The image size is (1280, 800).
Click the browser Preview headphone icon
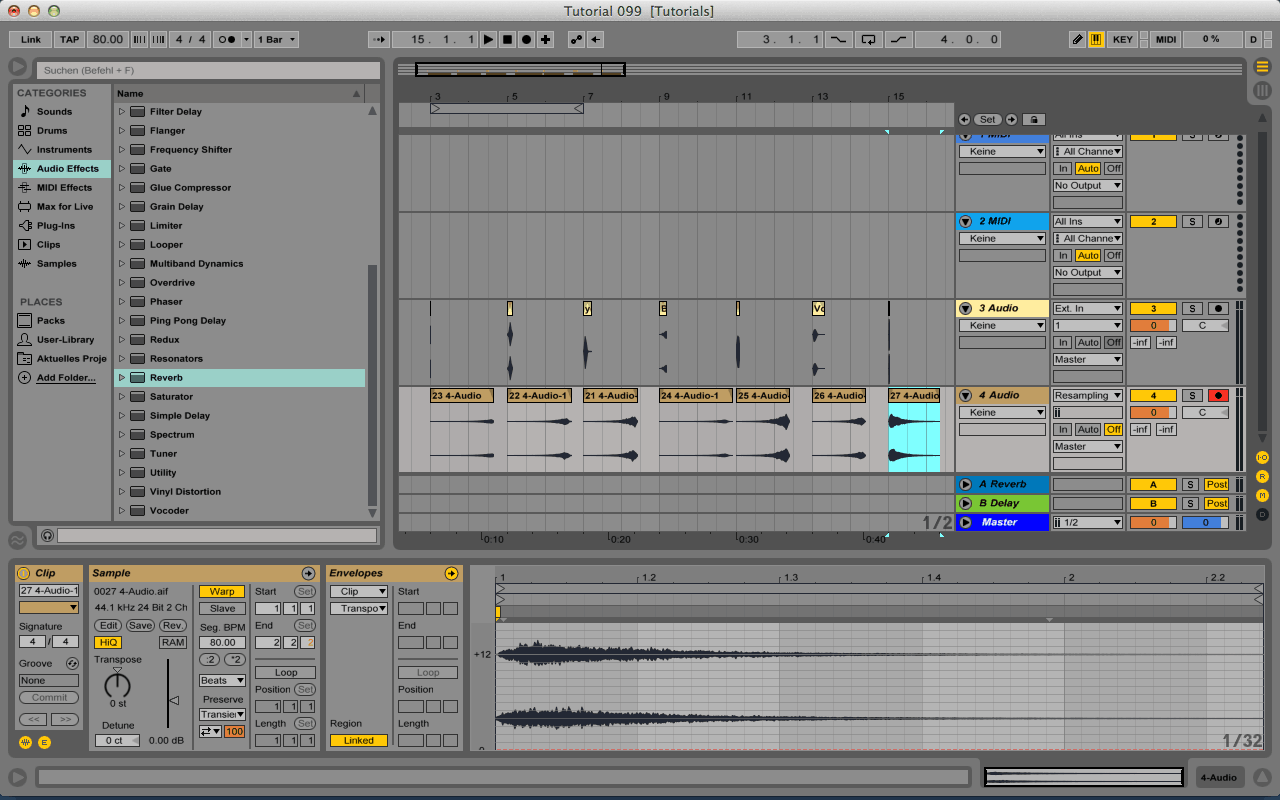point(47,536)
